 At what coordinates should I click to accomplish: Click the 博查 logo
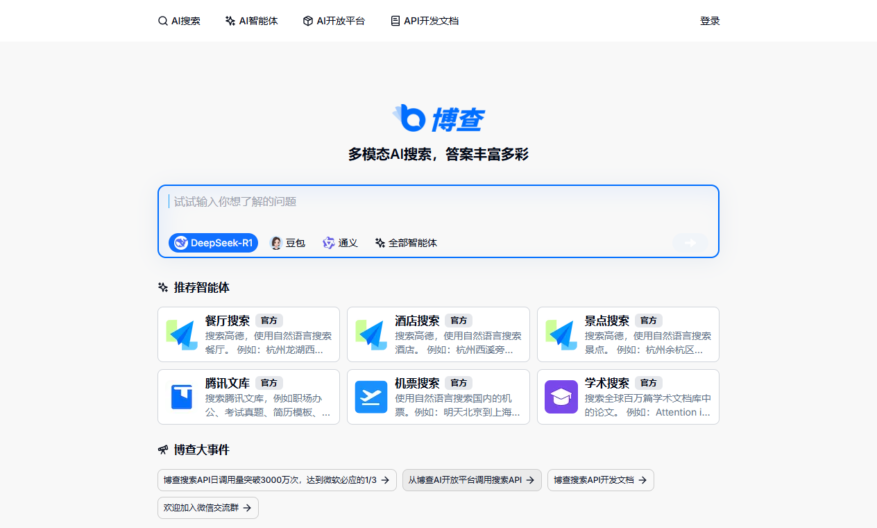click(438, 118)
